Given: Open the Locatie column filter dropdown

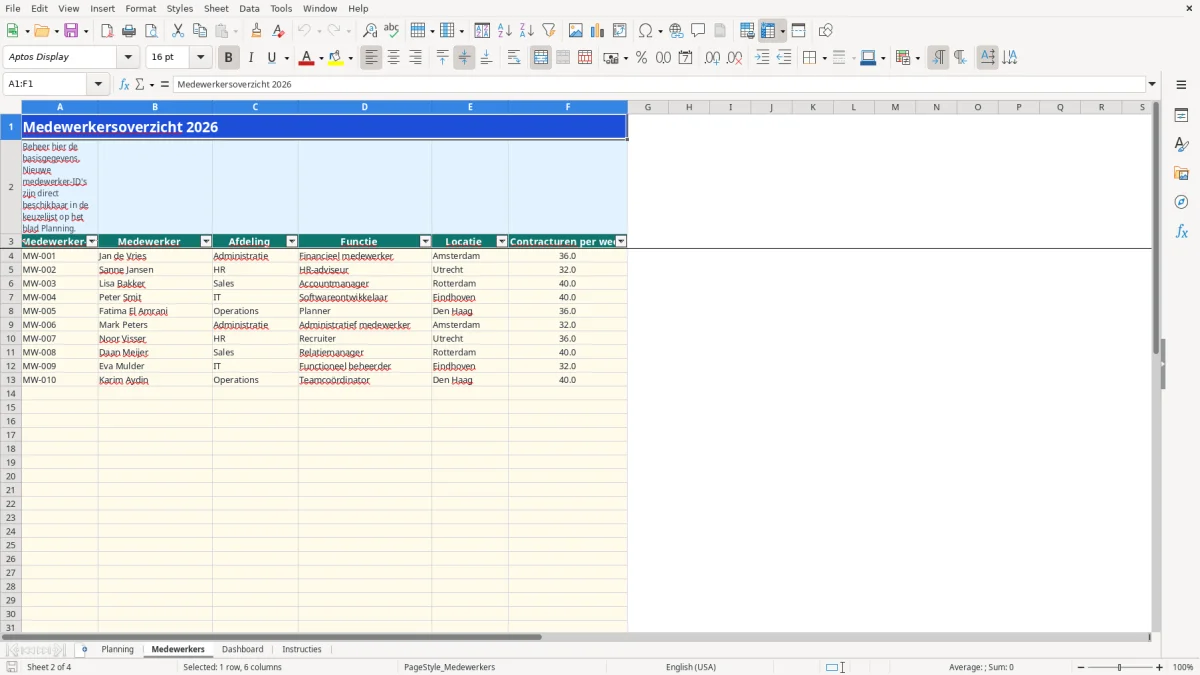Looking at the screenshot, I should [502, 241].
